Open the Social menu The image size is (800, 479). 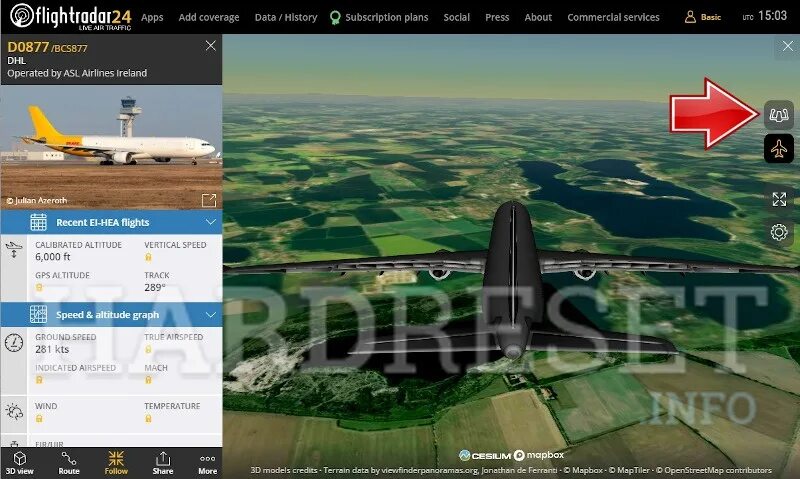pyautogui.click(x=456, y=17)
